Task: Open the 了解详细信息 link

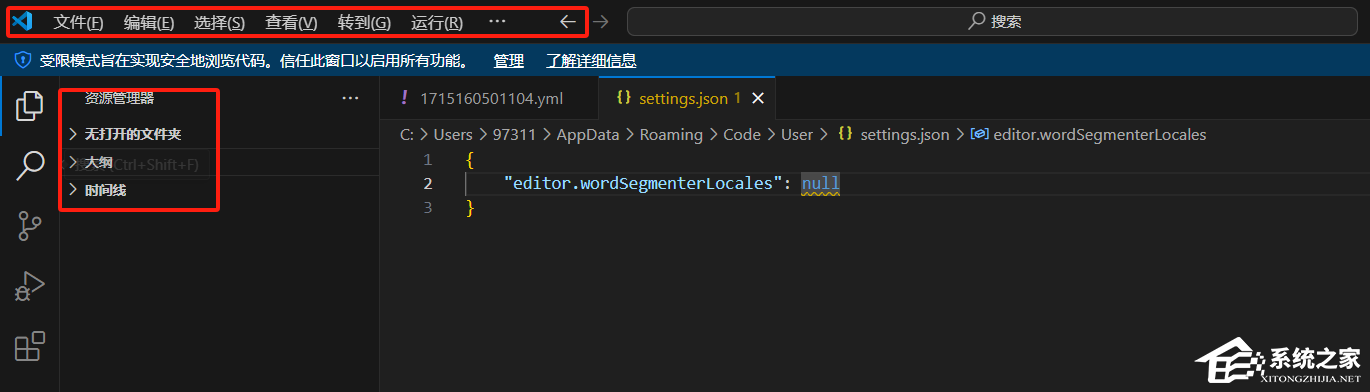Action: click(591, 61)
